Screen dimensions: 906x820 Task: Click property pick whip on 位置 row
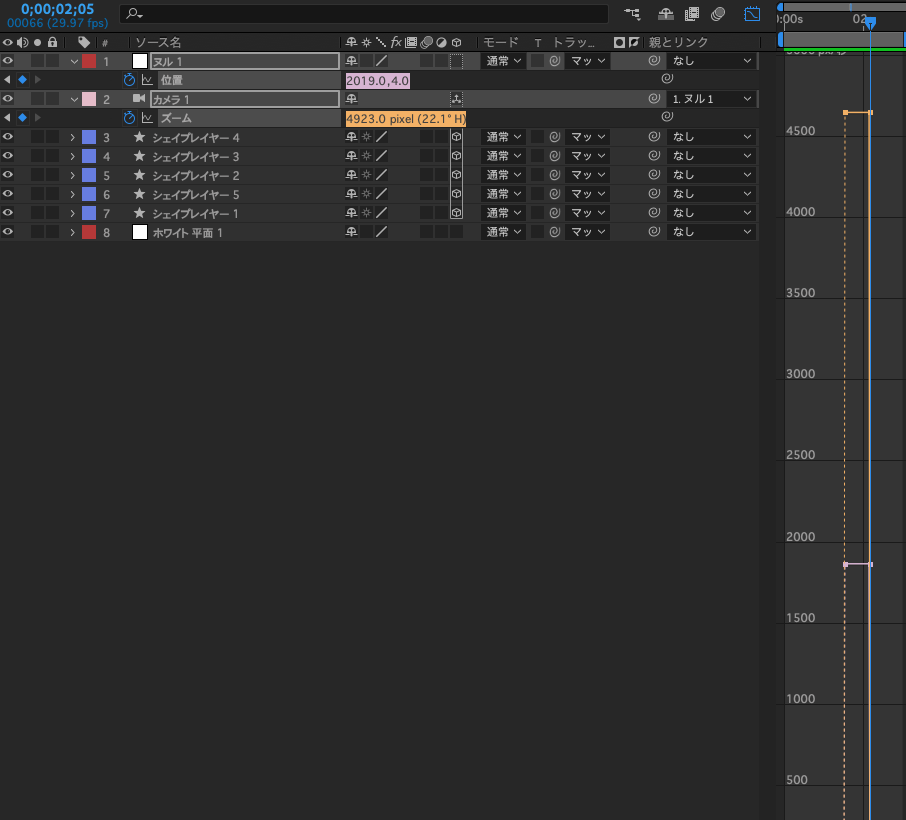[x=667, y=79]
